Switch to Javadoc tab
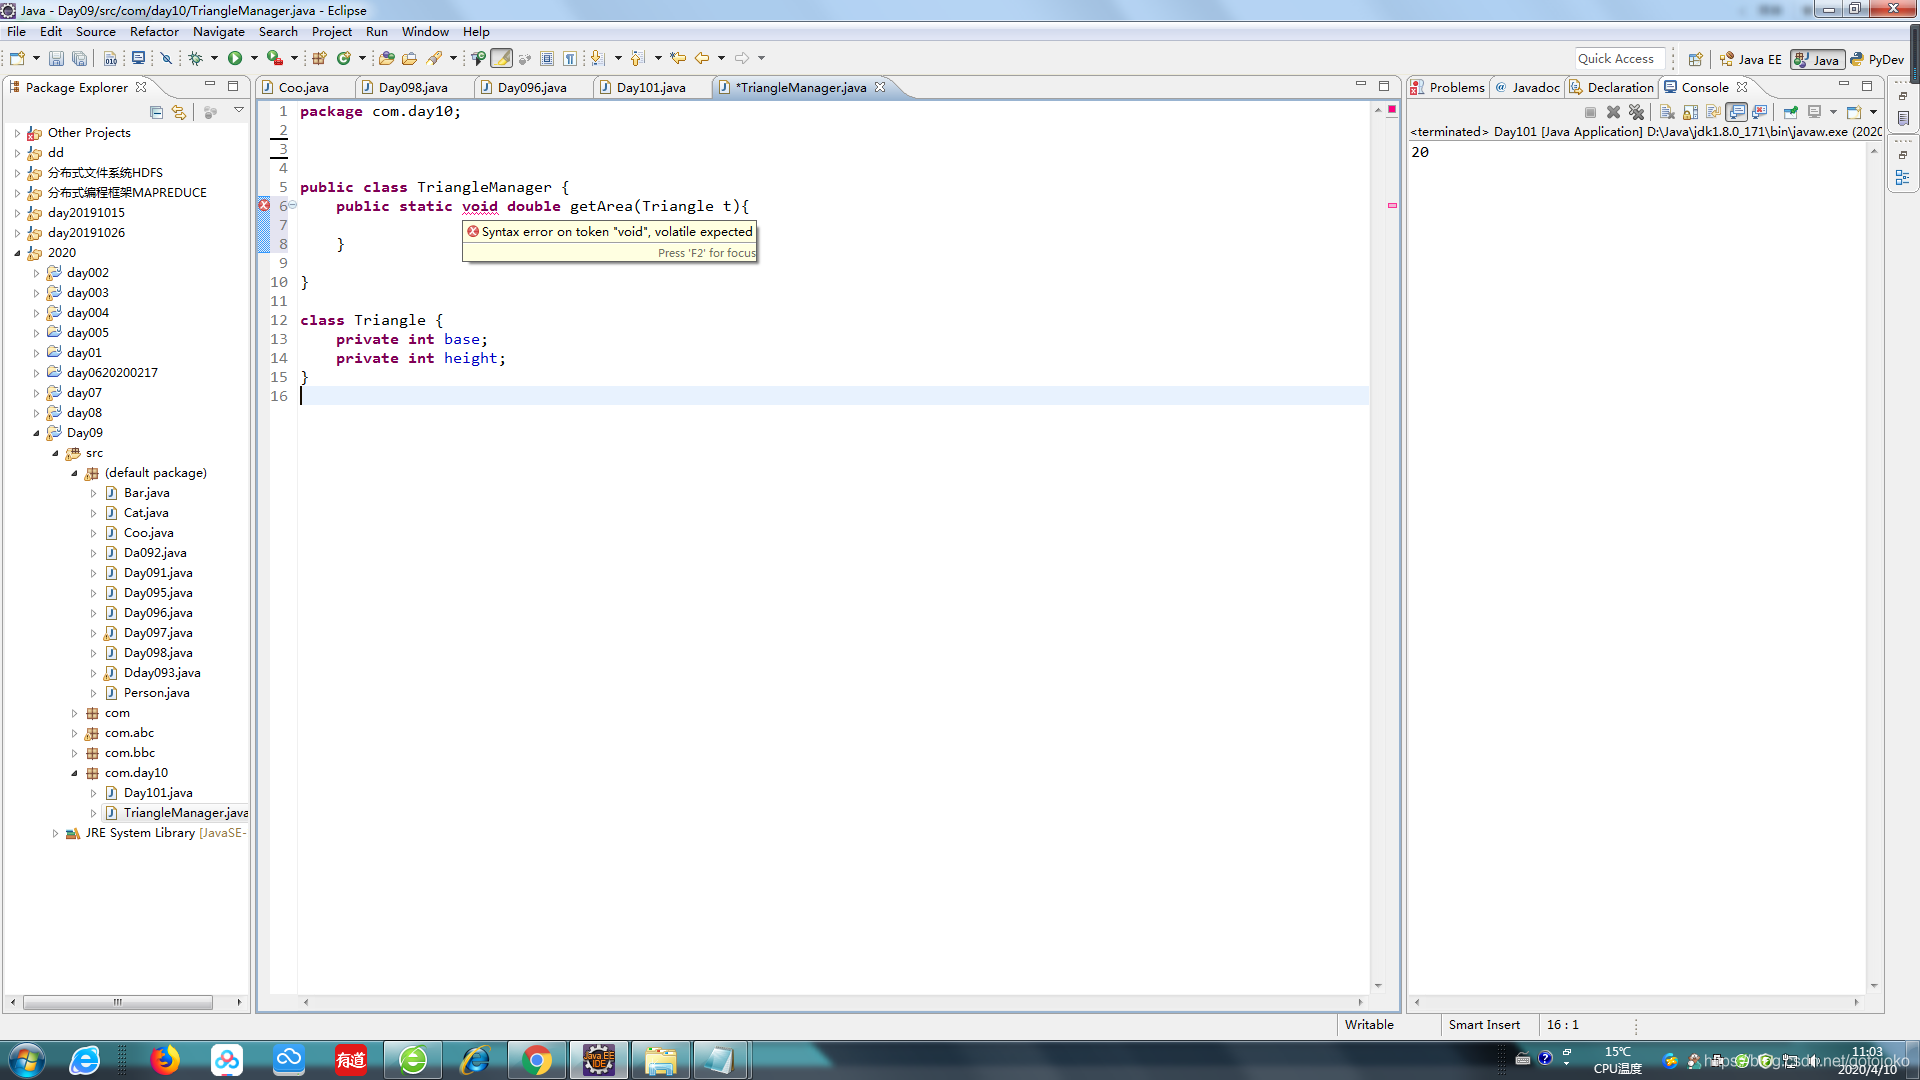The height and width of the screenshot is (1080, 1920). pyautogui.click(x=1527, y=88)
